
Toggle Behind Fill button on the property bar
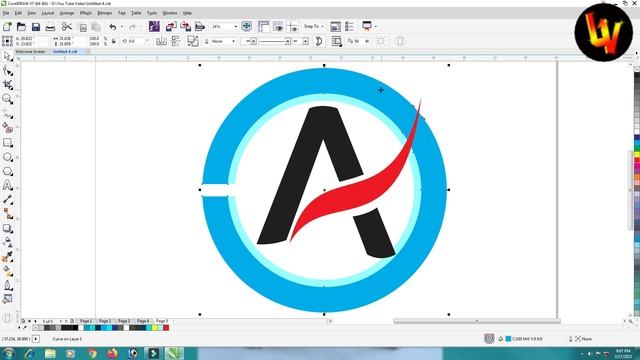tap(336, 41)
